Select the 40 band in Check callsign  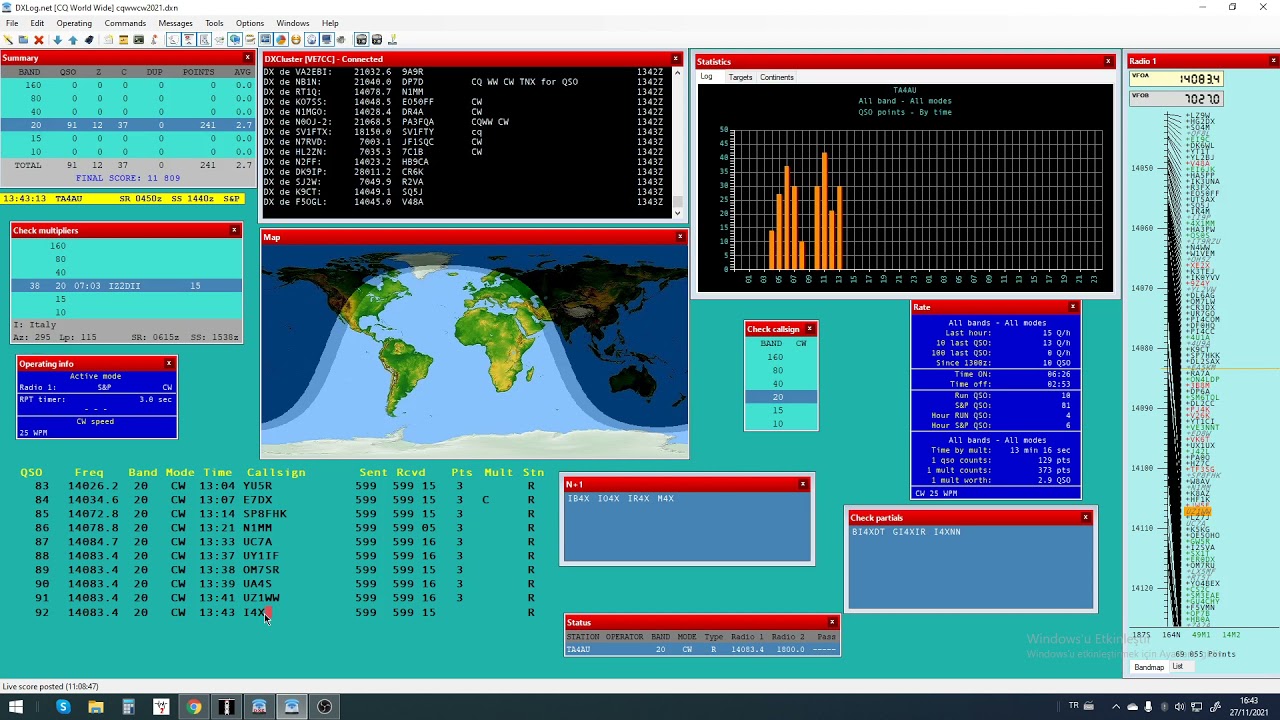click(781, 384)
